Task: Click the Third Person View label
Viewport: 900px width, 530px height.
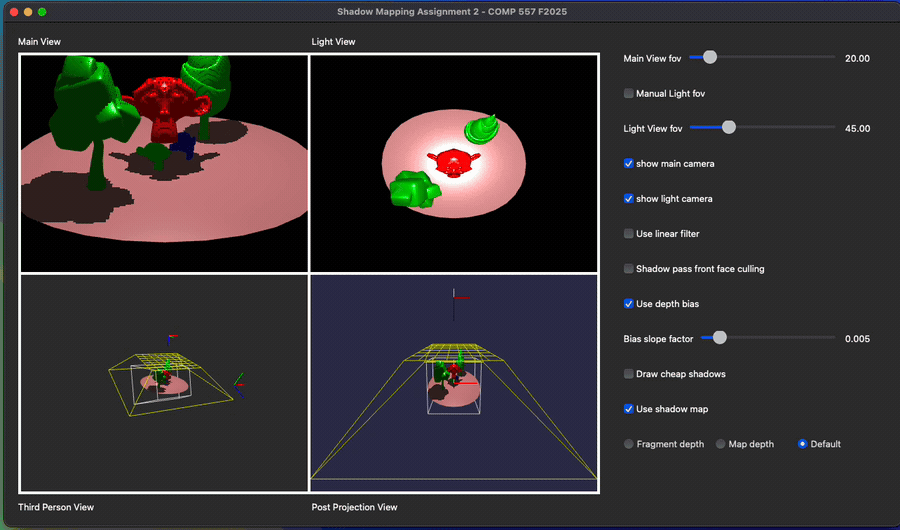Action: [56, 507]
